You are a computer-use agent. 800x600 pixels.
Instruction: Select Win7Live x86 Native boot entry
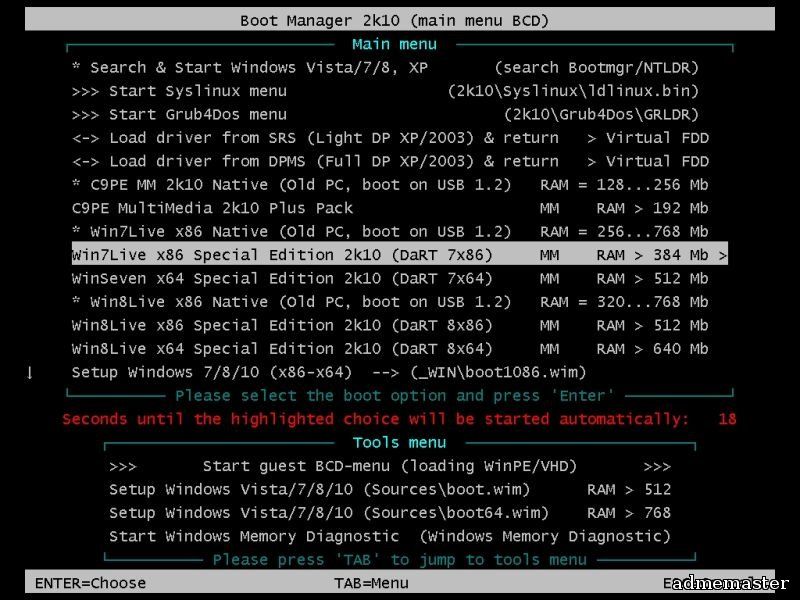pyautogui.click(x=390, y=232)
